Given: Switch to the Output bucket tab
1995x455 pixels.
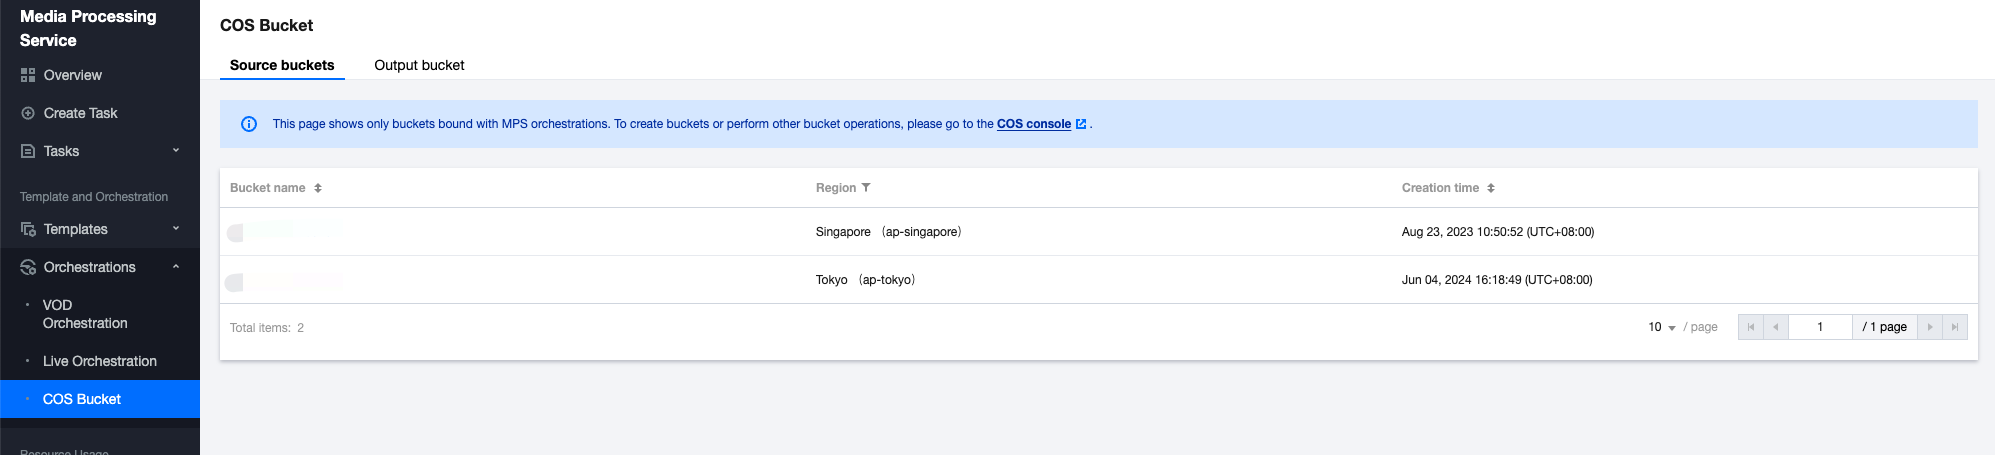Looking at the screenshot, I should pos(419,65).
